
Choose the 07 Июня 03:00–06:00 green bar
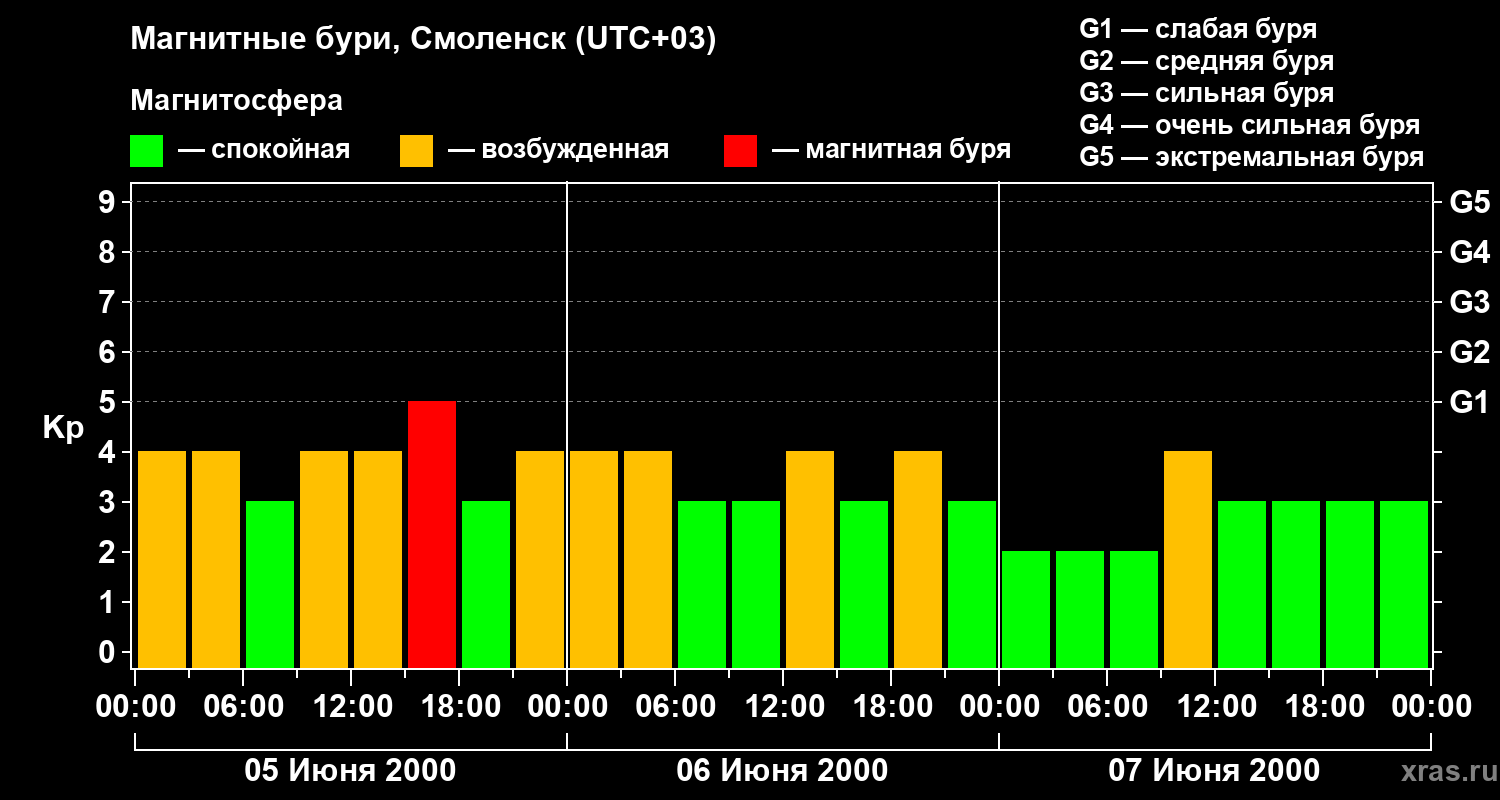(x=1080, y=609)
